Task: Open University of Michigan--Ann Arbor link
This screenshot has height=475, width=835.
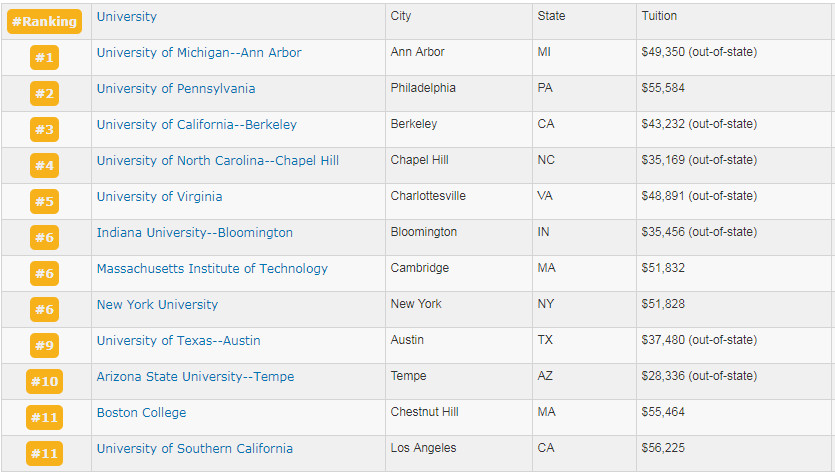Action: [x=198, y=53]
